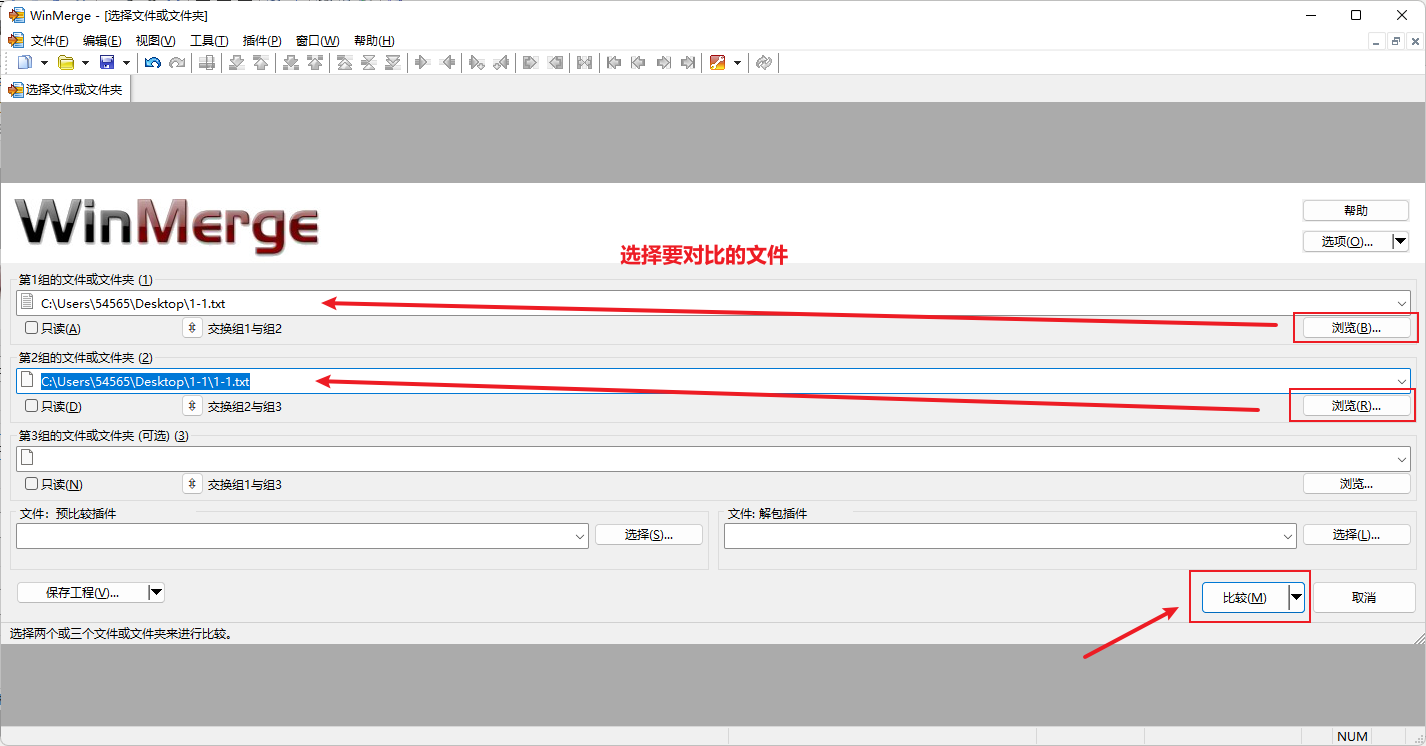Image resolution: width=1426 pixels, height=746 pixels.
Task: Click the First Difference toolbar icon
Action: pos(344,62)
